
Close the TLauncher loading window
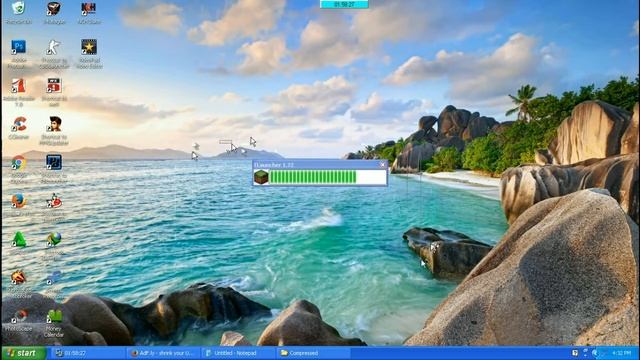coord(382,164)
